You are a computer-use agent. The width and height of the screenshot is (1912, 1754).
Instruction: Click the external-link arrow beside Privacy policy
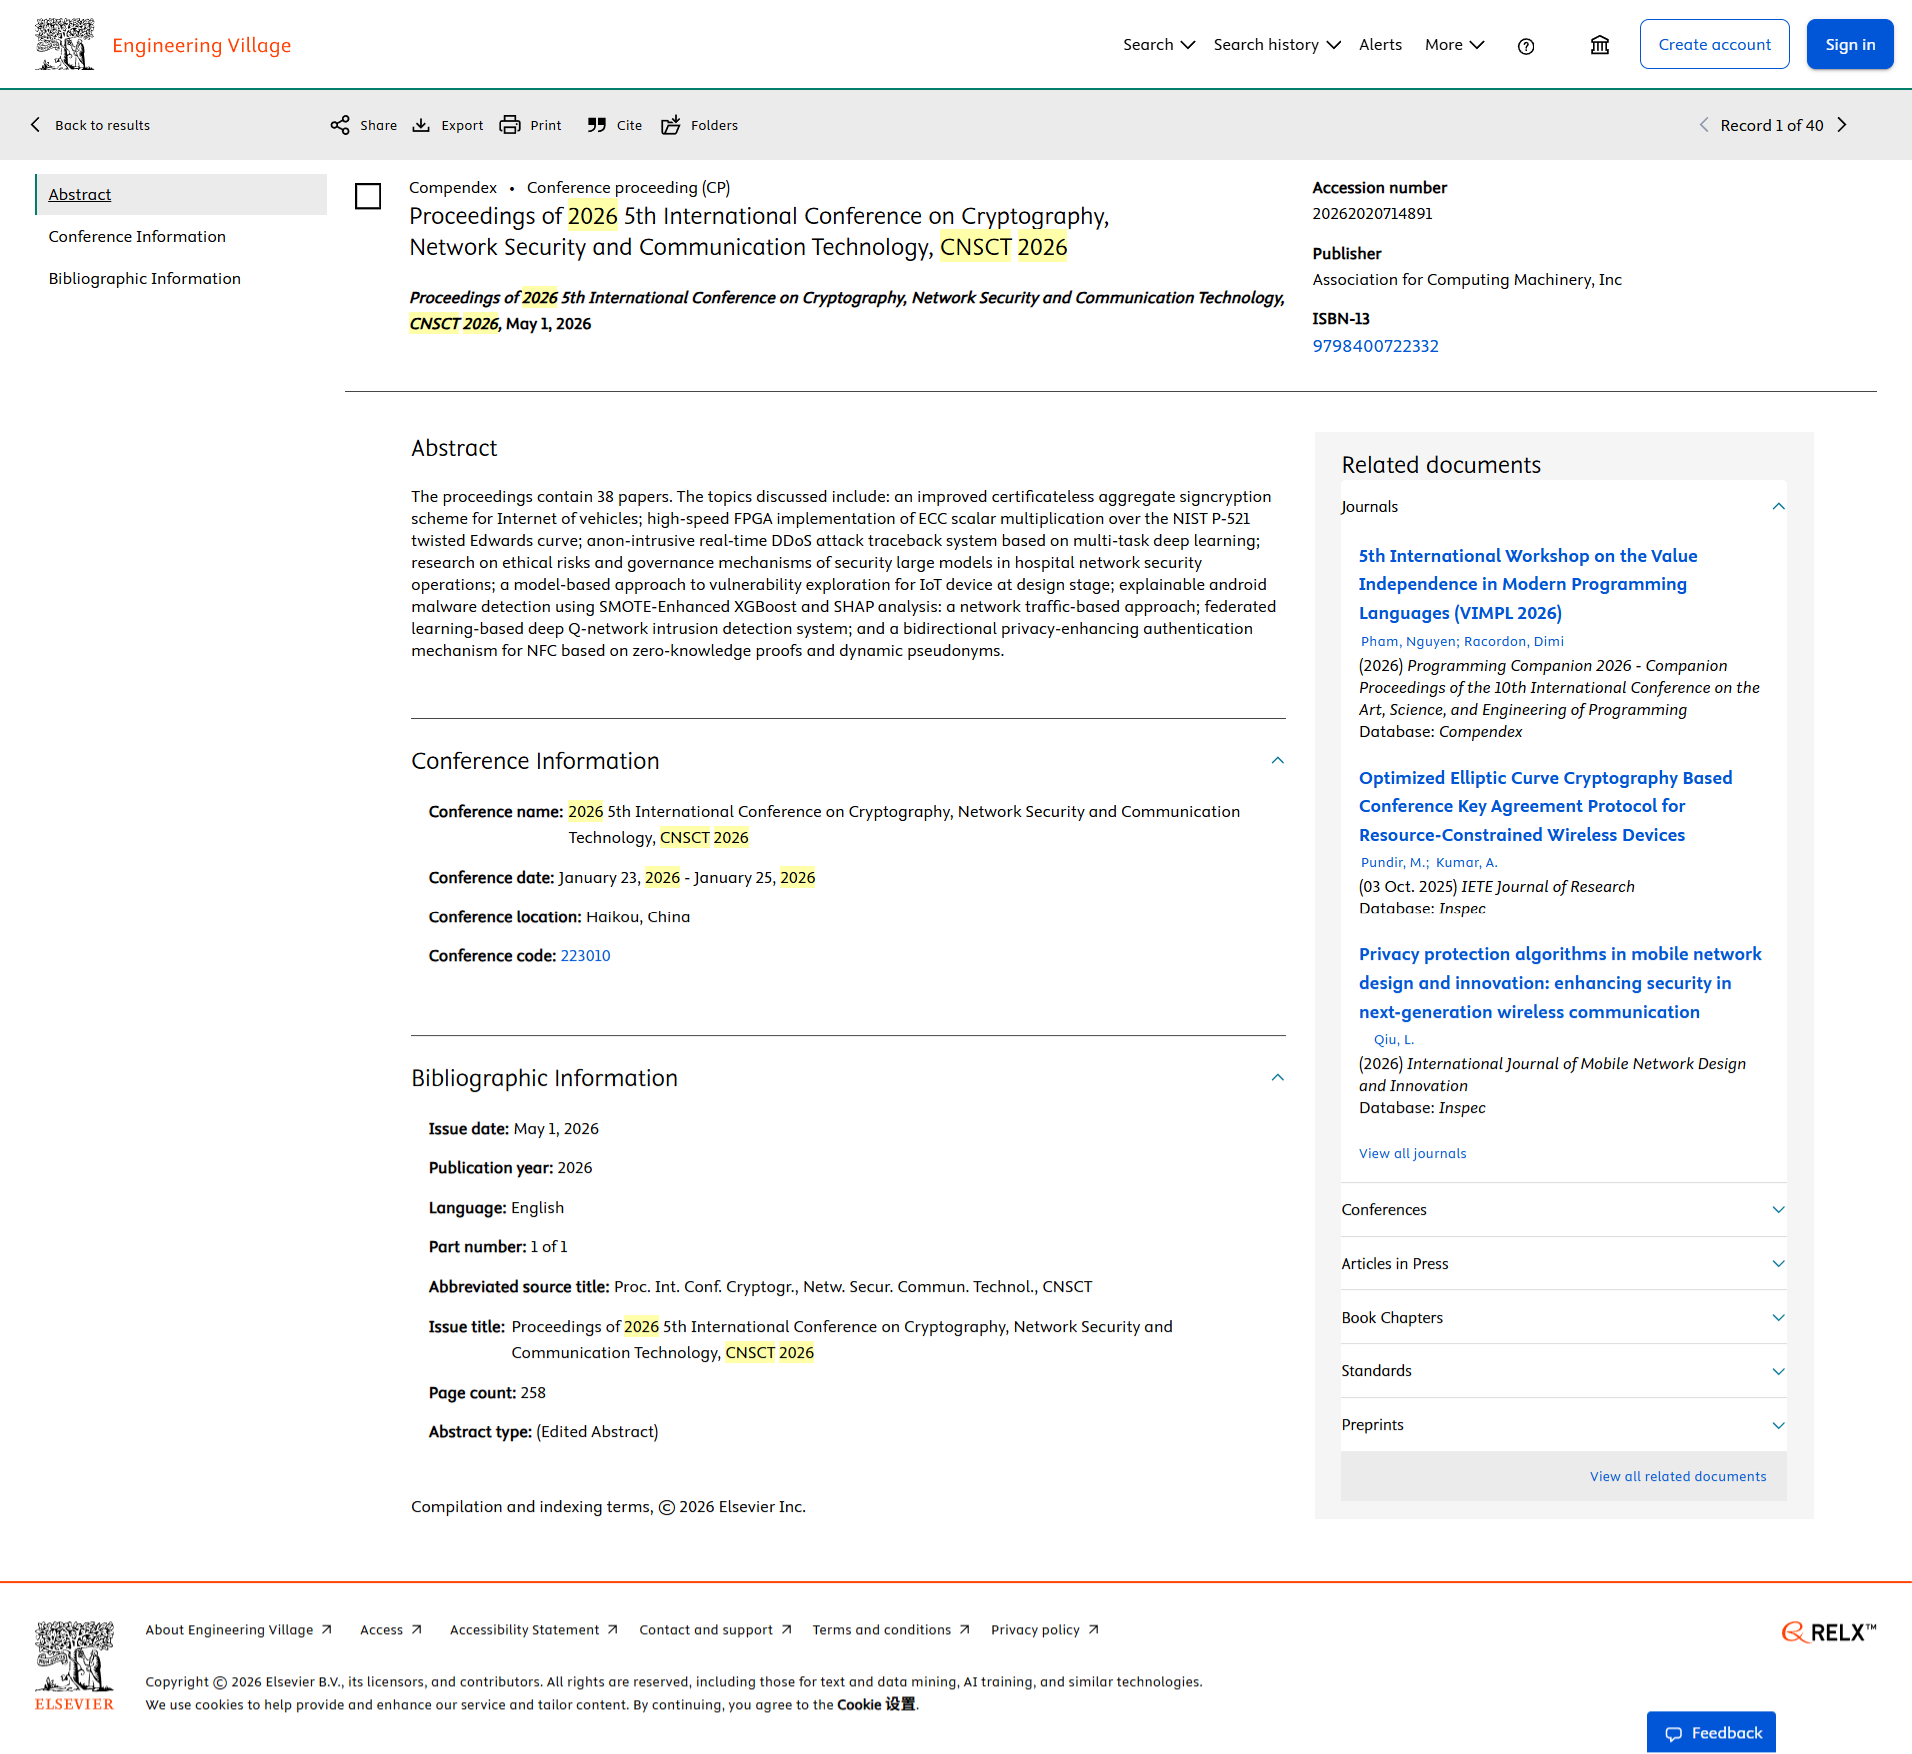(1093, 1630)
